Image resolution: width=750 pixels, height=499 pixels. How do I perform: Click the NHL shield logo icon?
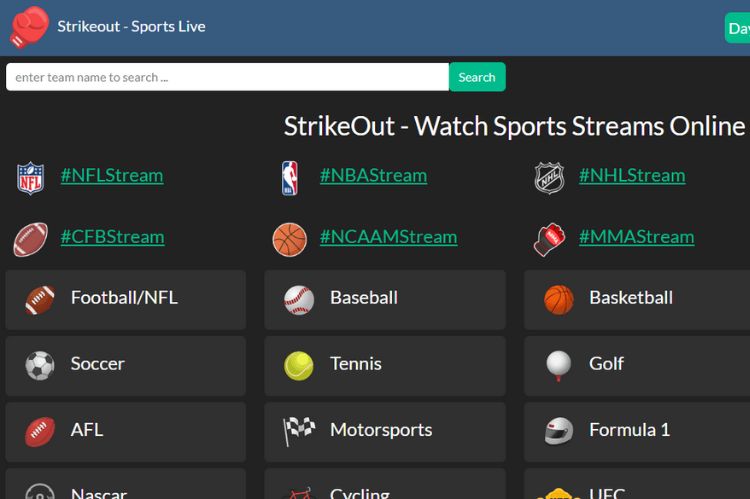coord(549,178)
